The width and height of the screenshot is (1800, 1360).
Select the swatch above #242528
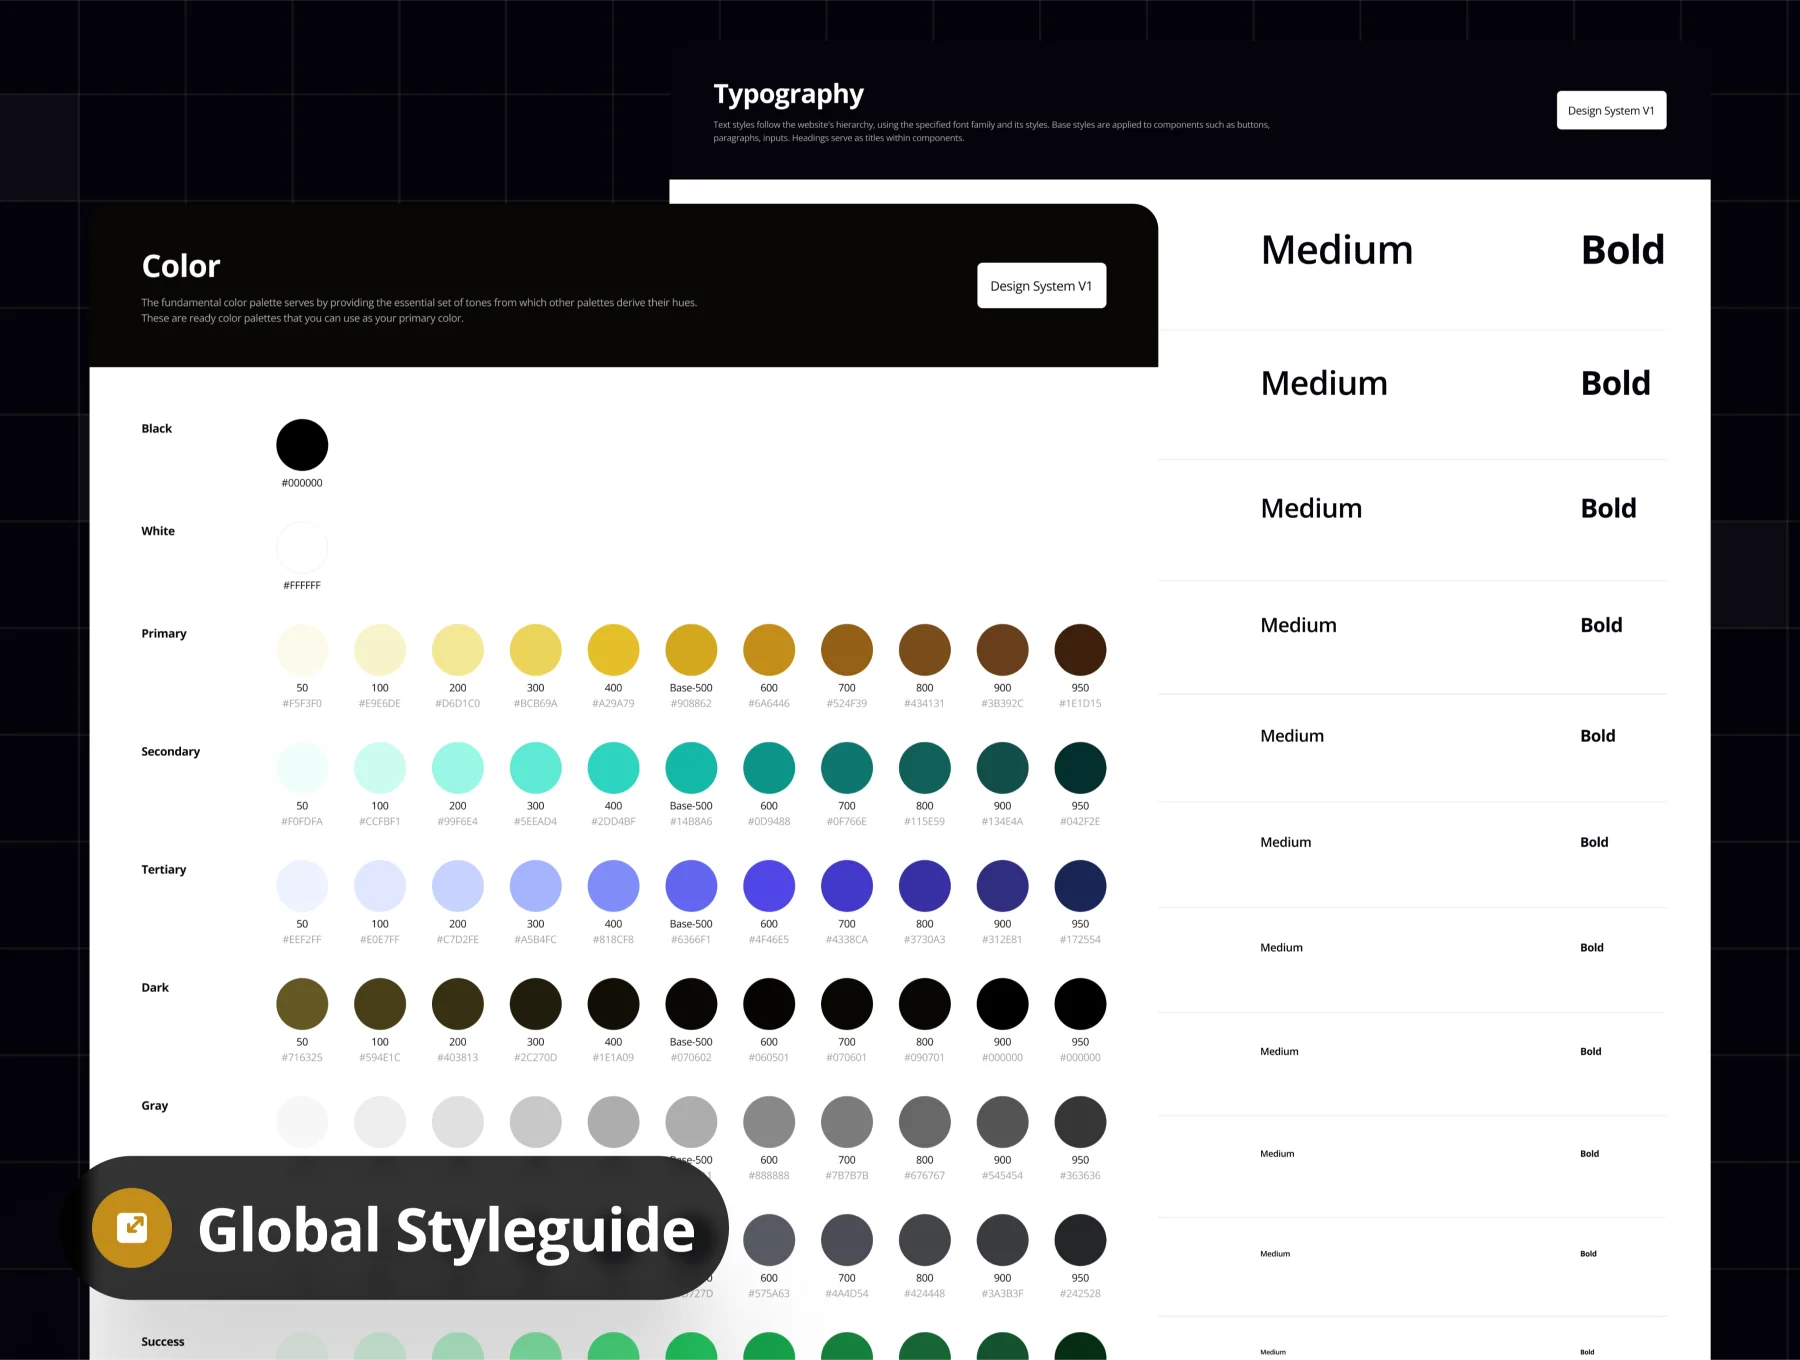tap(1080, 1240)
